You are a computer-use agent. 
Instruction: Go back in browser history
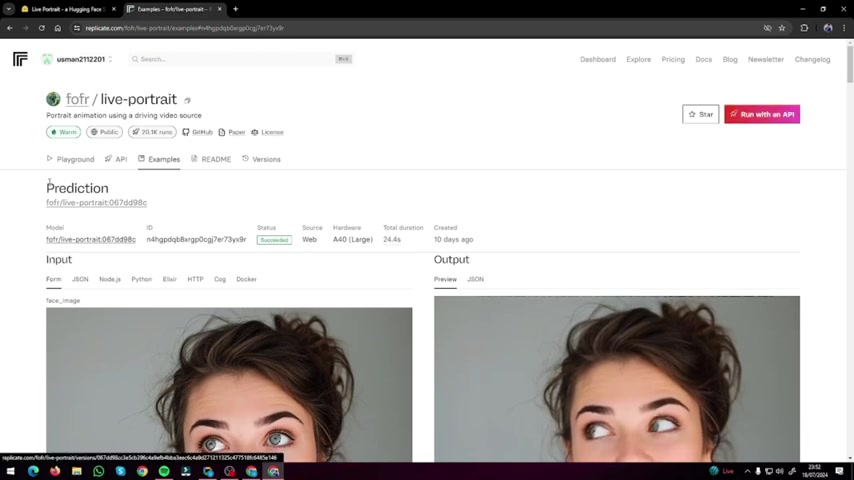point(10,28)
